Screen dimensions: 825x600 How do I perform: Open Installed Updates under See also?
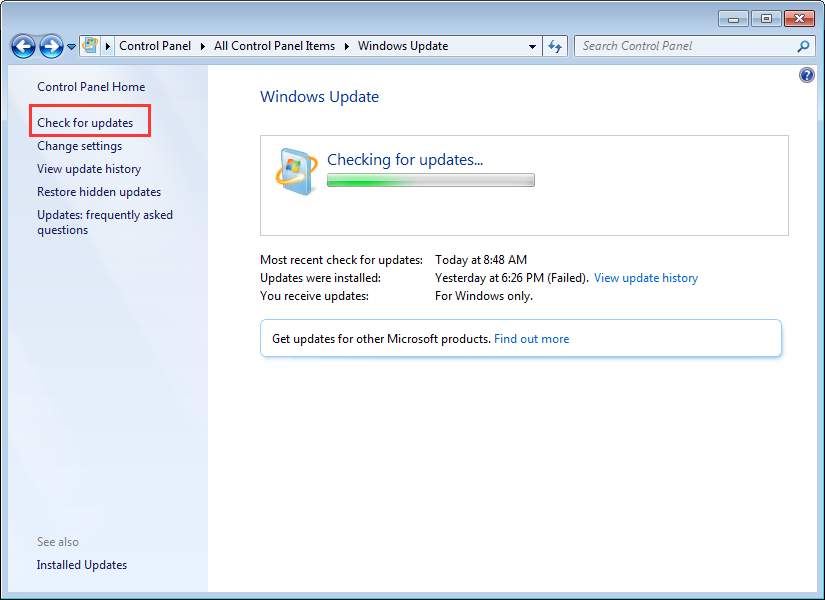coord(81,564)
